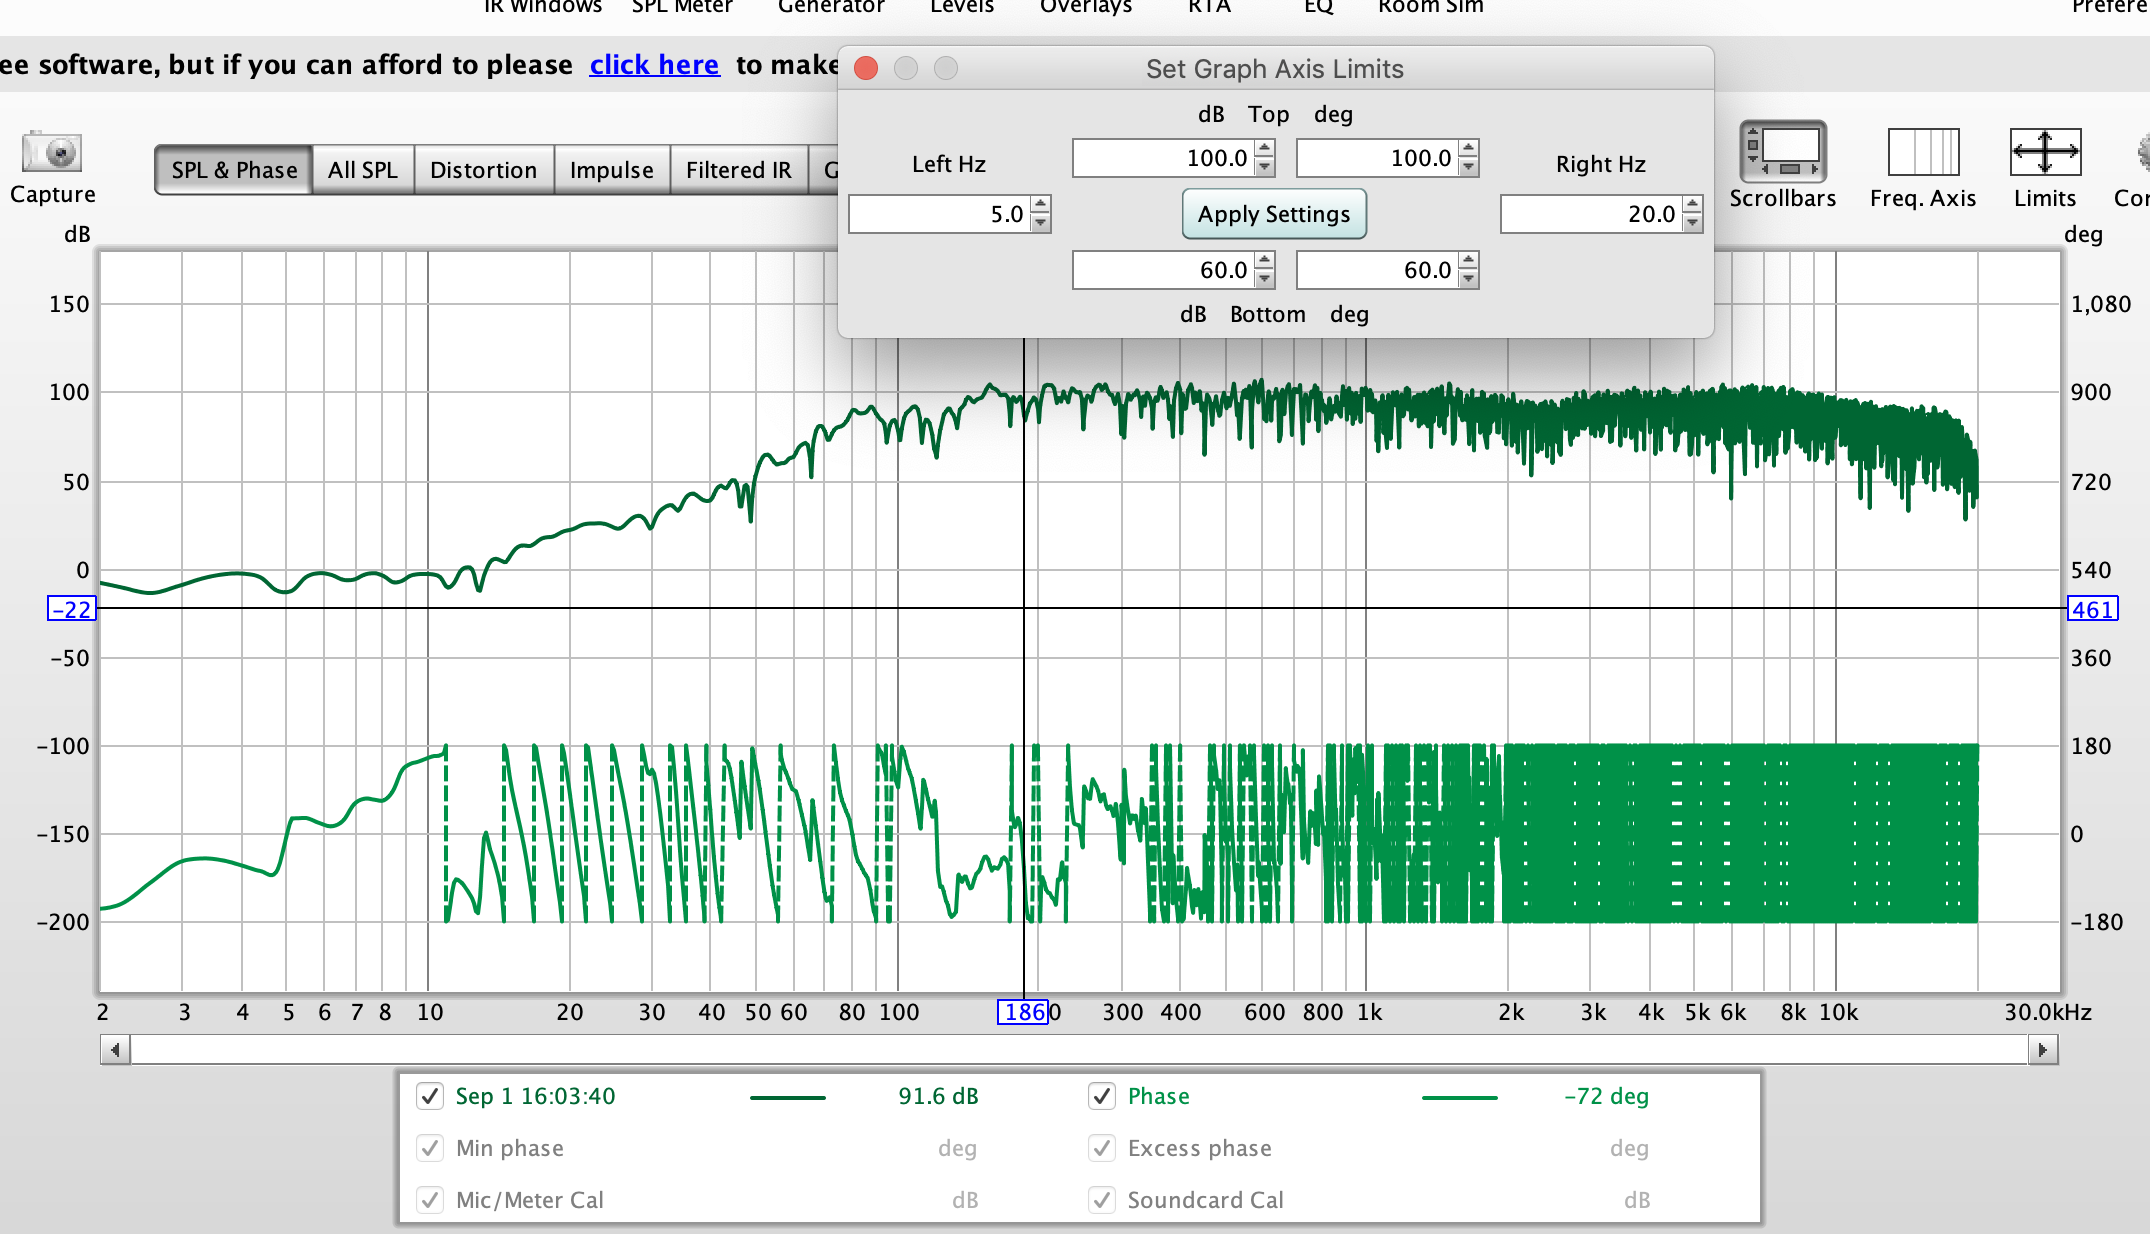2150x1234 pixels.
Task: Click the -22 dB cursor readout
Action: 72,609
